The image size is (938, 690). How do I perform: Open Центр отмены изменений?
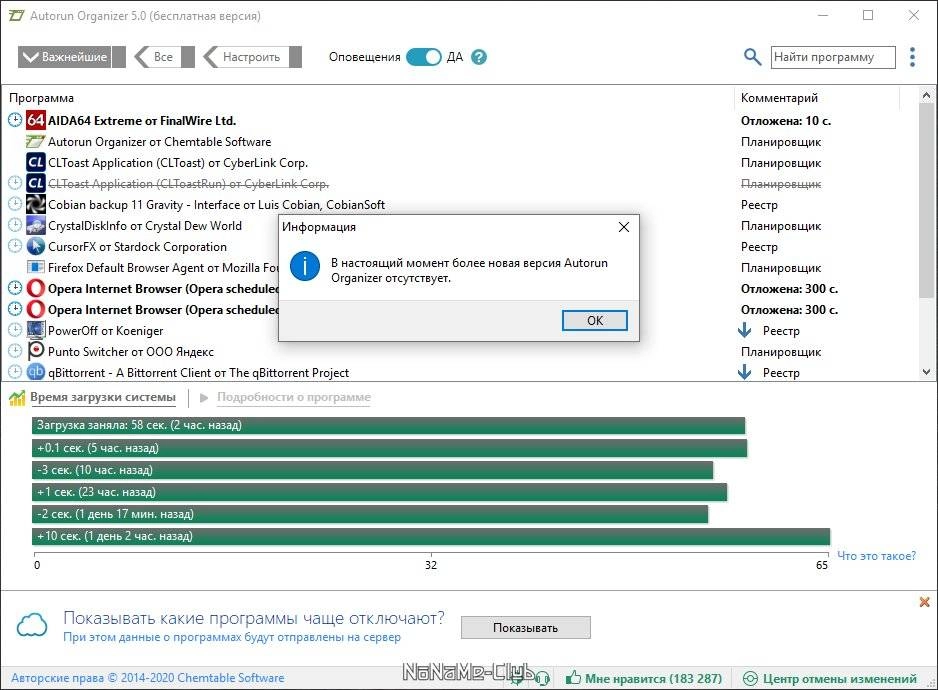click(830, 679)
